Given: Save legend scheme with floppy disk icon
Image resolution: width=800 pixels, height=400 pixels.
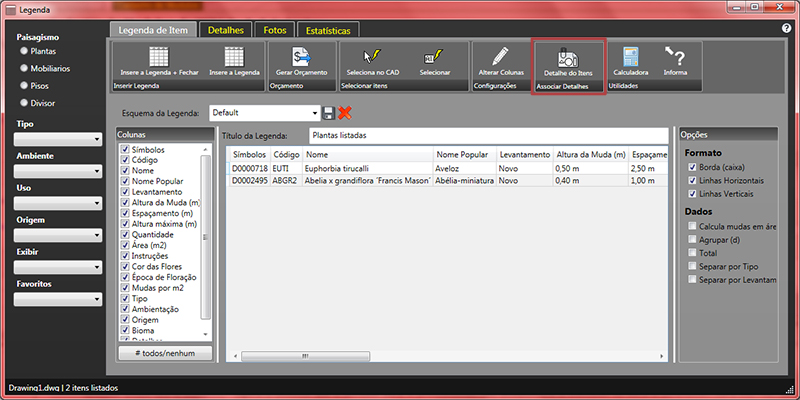Looking at the screenshot, I should click(328, 113).
